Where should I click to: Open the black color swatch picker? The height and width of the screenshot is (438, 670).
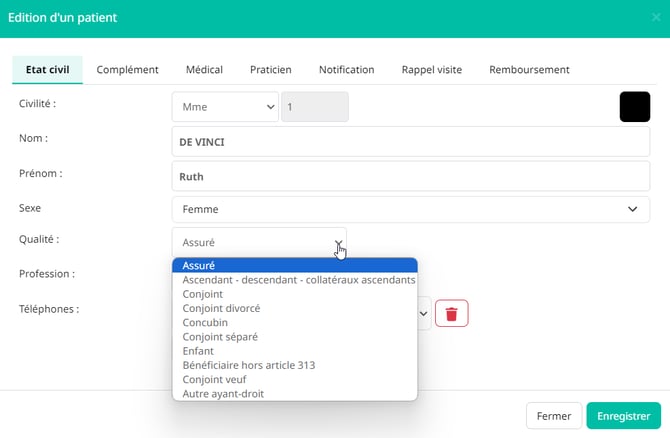pyautogui.click(x=634, y=107)
